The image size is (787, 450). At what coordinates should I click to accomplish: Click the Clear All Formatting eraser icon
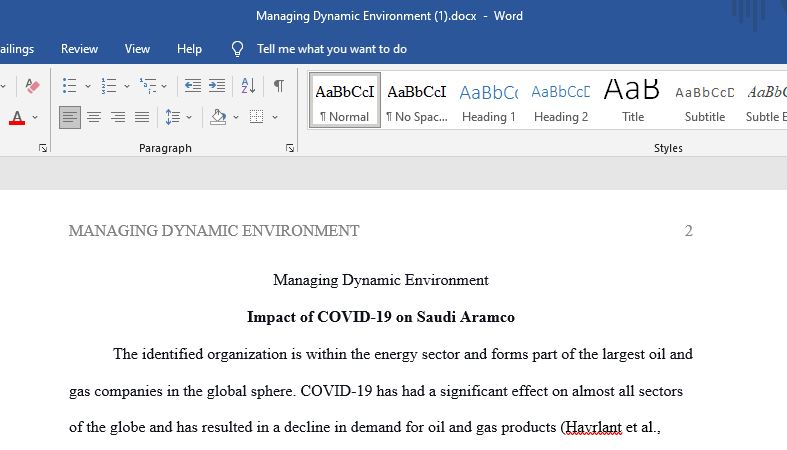32,86
